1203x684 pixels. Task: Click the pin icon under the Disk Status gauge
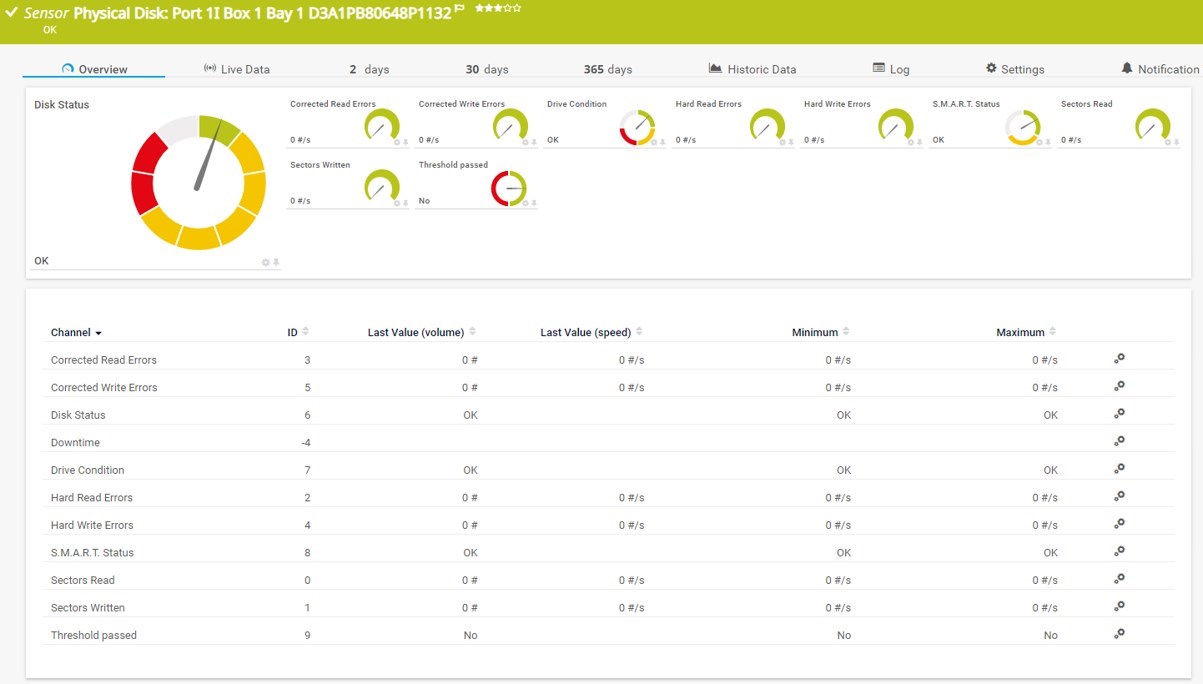coord(276,262)
